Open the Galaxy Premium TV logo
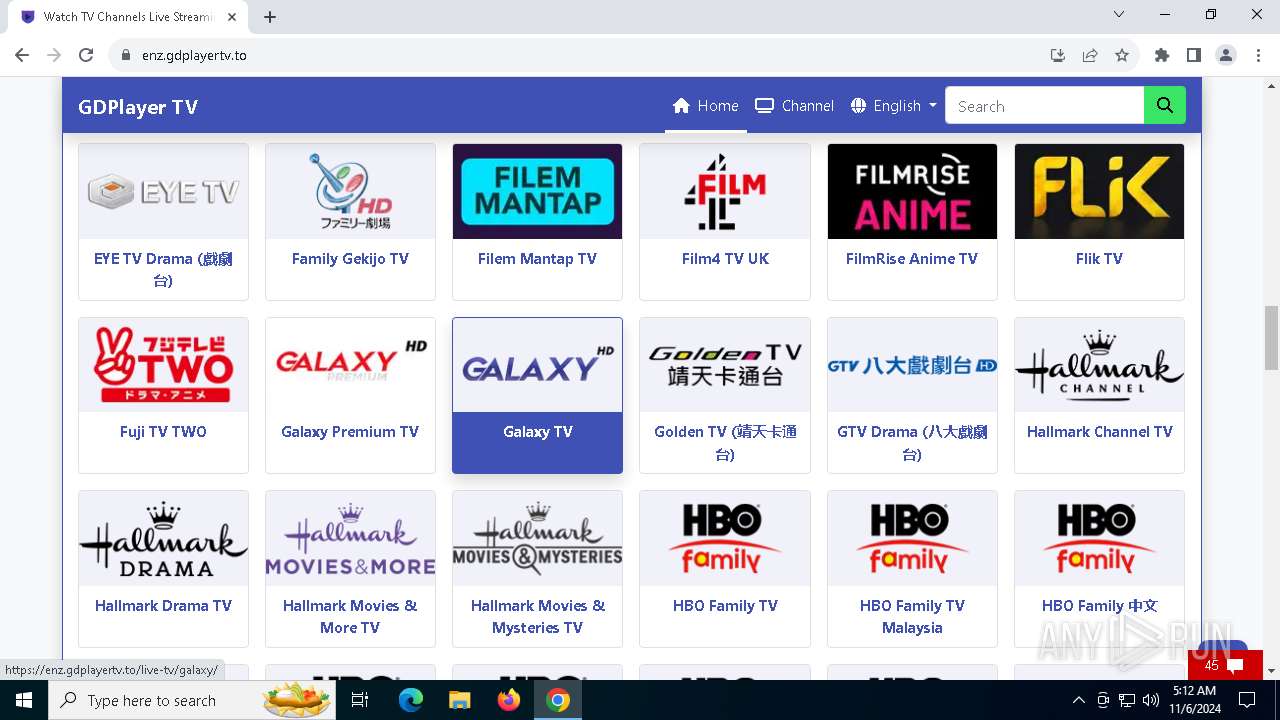This screenshot has height=720, width=1280. tap(350, 365)
